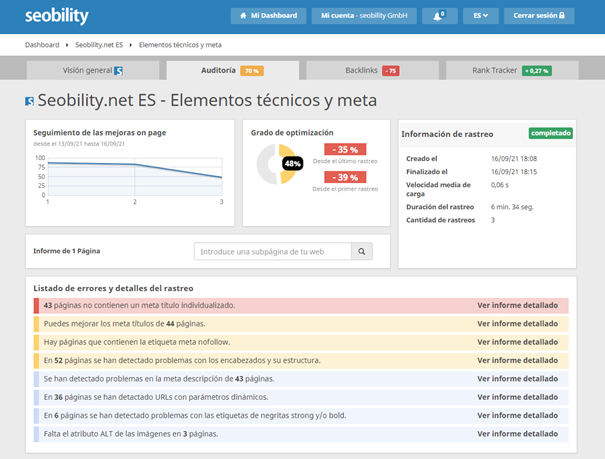Open the Rank Tracker tab

coord(512,70)
